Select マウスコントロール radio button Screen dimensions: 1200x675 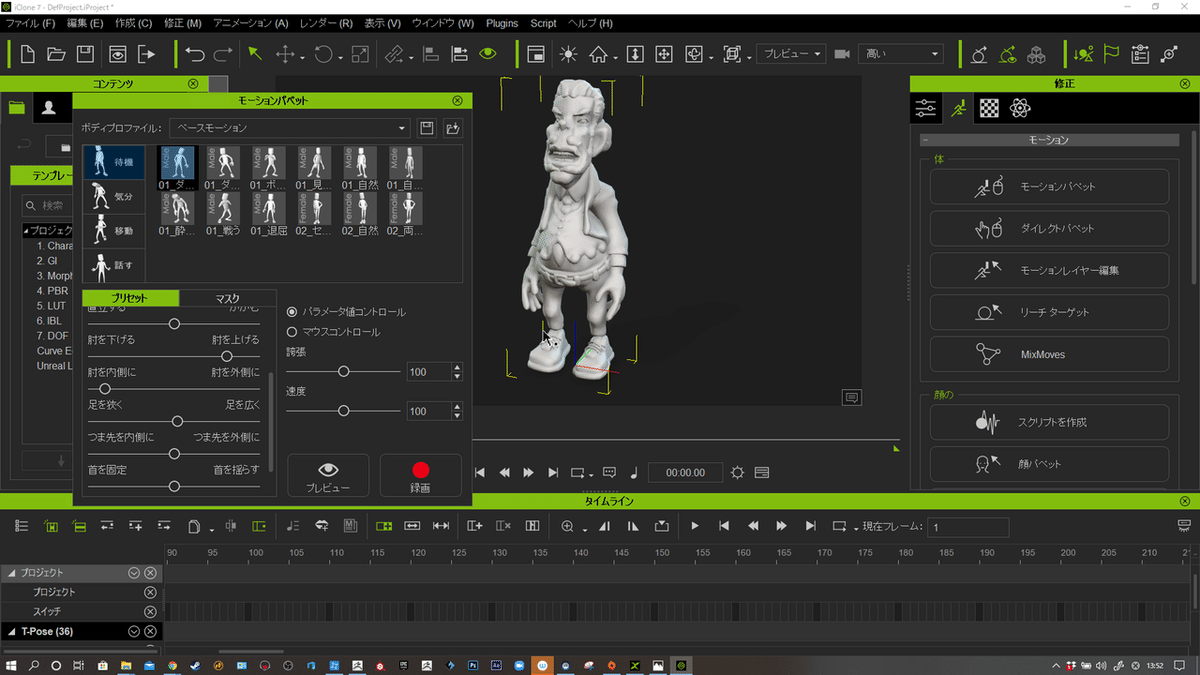pos(292,332)
